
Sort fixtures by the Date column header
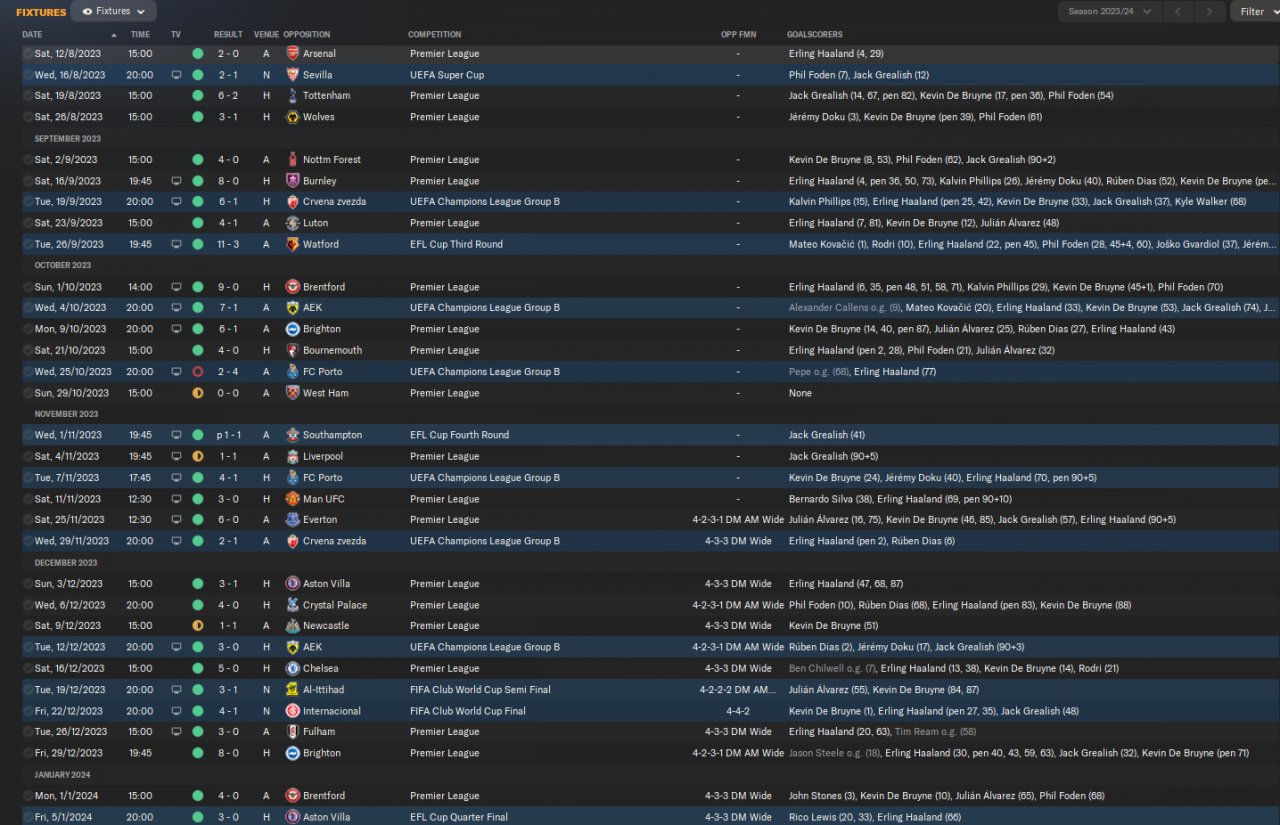tap(32, 35)
